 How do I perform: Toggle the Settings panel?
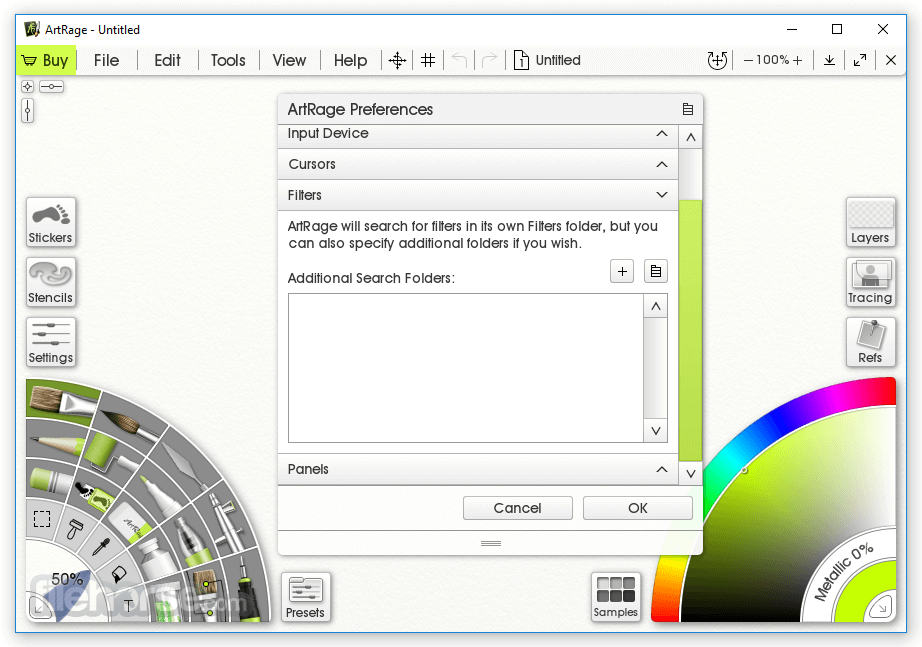tap(51, 342)
